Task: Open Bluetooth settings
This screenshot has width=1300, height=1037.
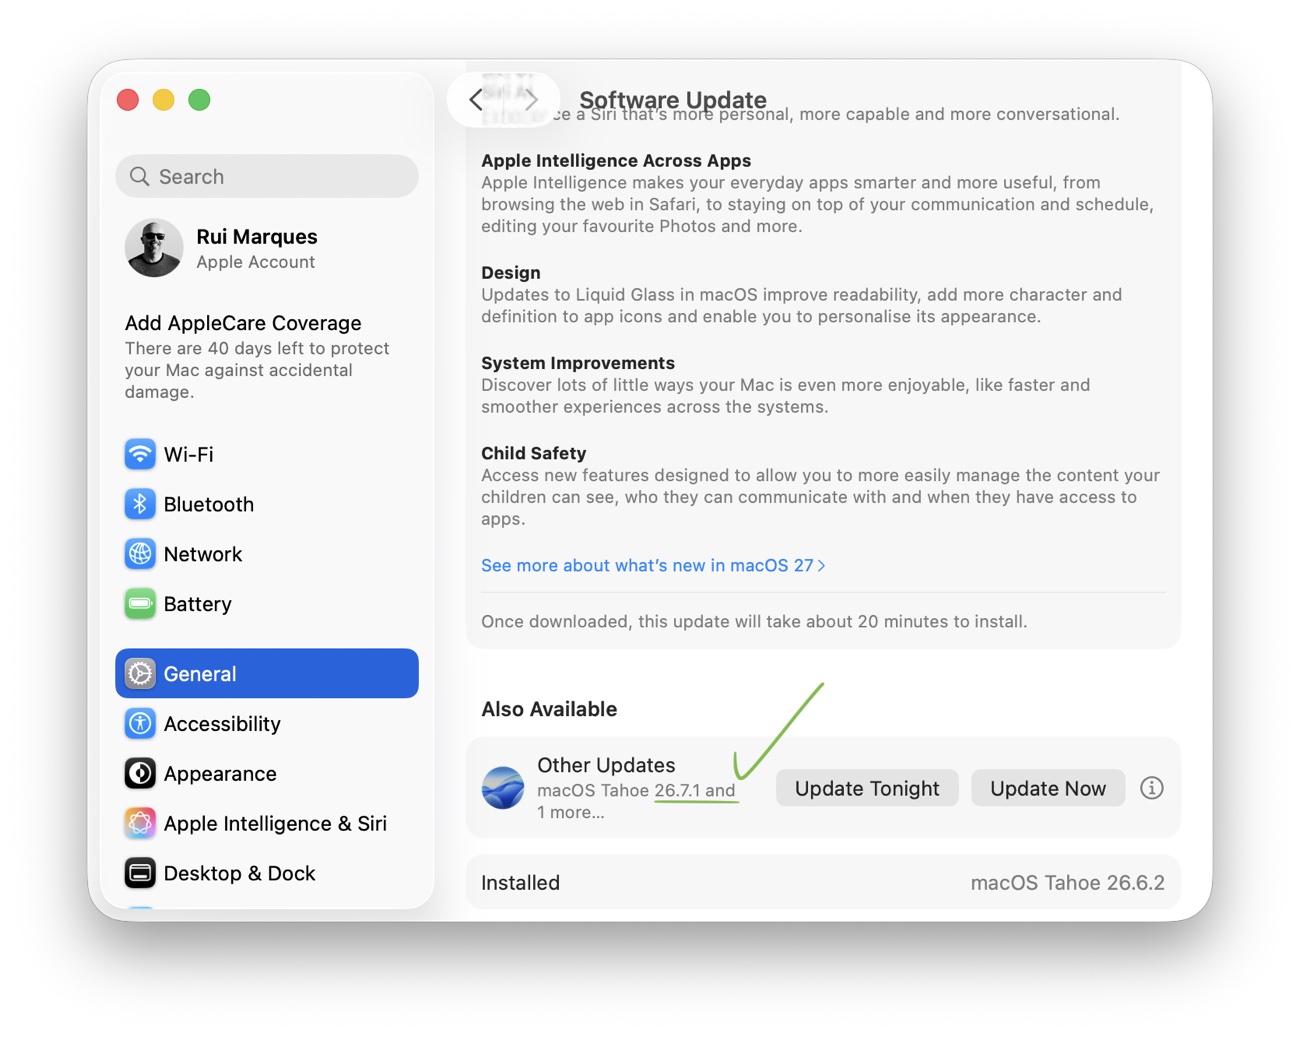Action: tap(267, 504)
